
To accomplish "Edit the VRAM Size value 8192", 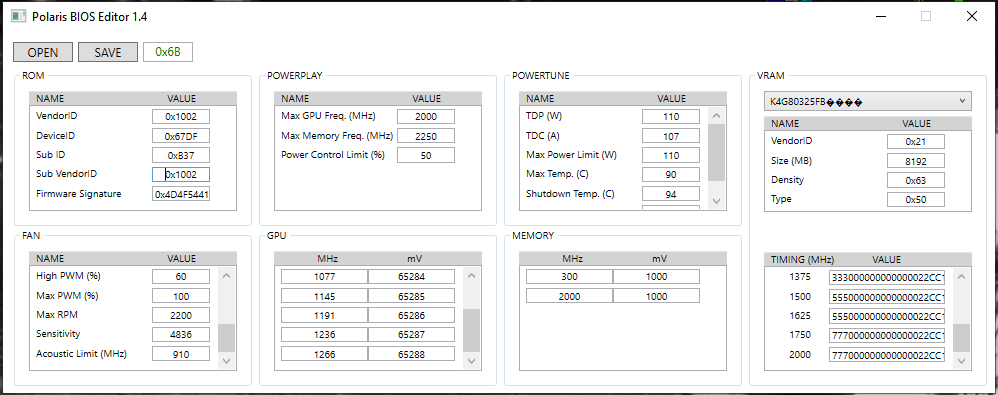I will pyautogui.click(x=916, y=161).
